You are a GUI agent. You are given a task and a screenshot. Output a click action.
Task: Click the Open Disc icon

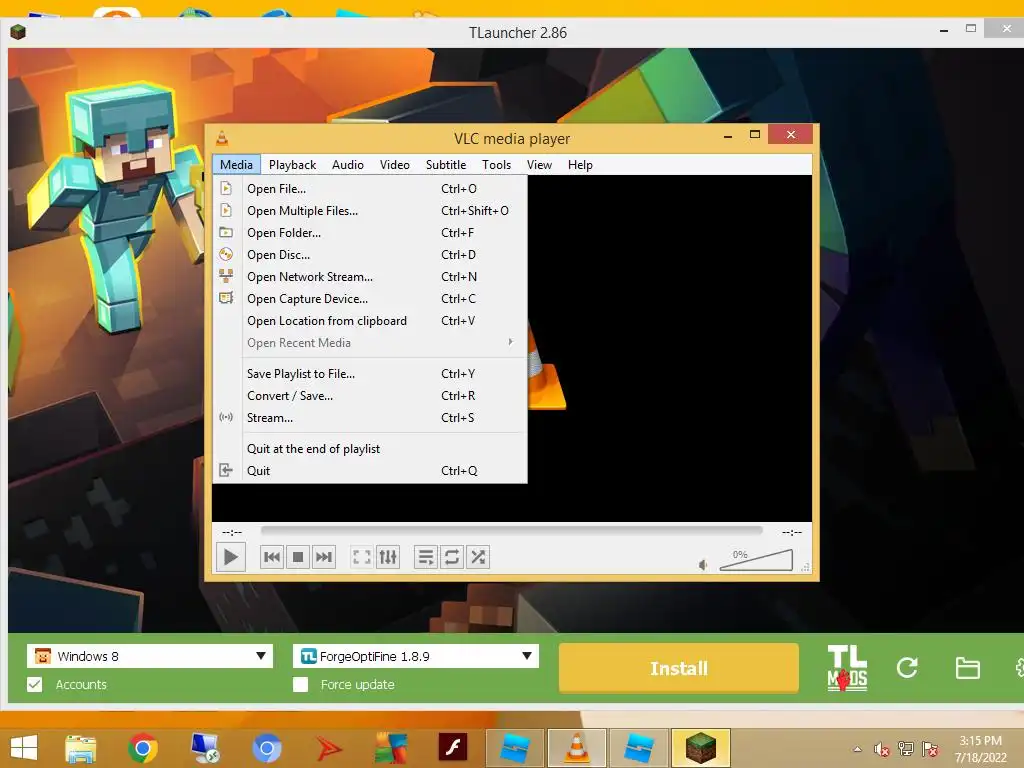226,255
